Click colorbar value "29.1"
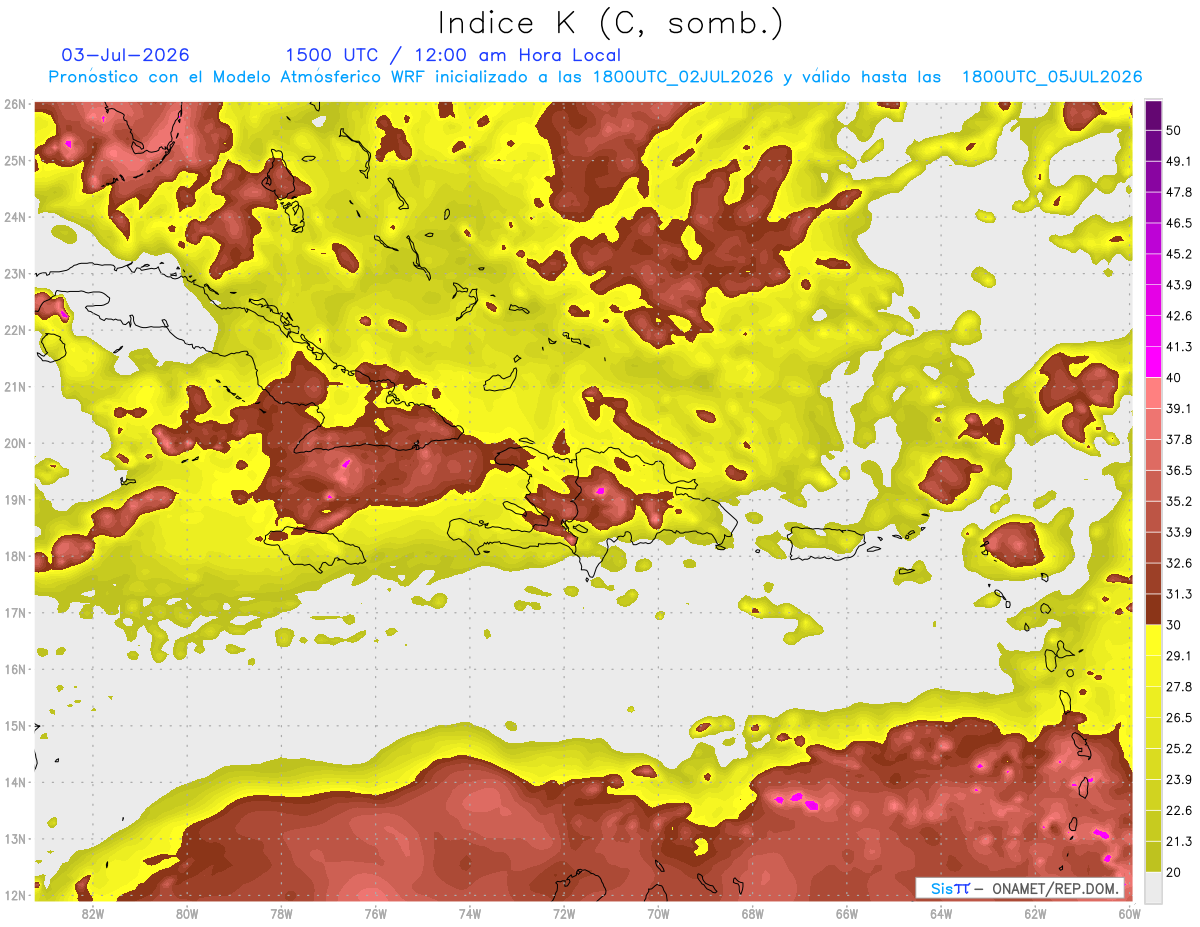 tap(1178, 656)
